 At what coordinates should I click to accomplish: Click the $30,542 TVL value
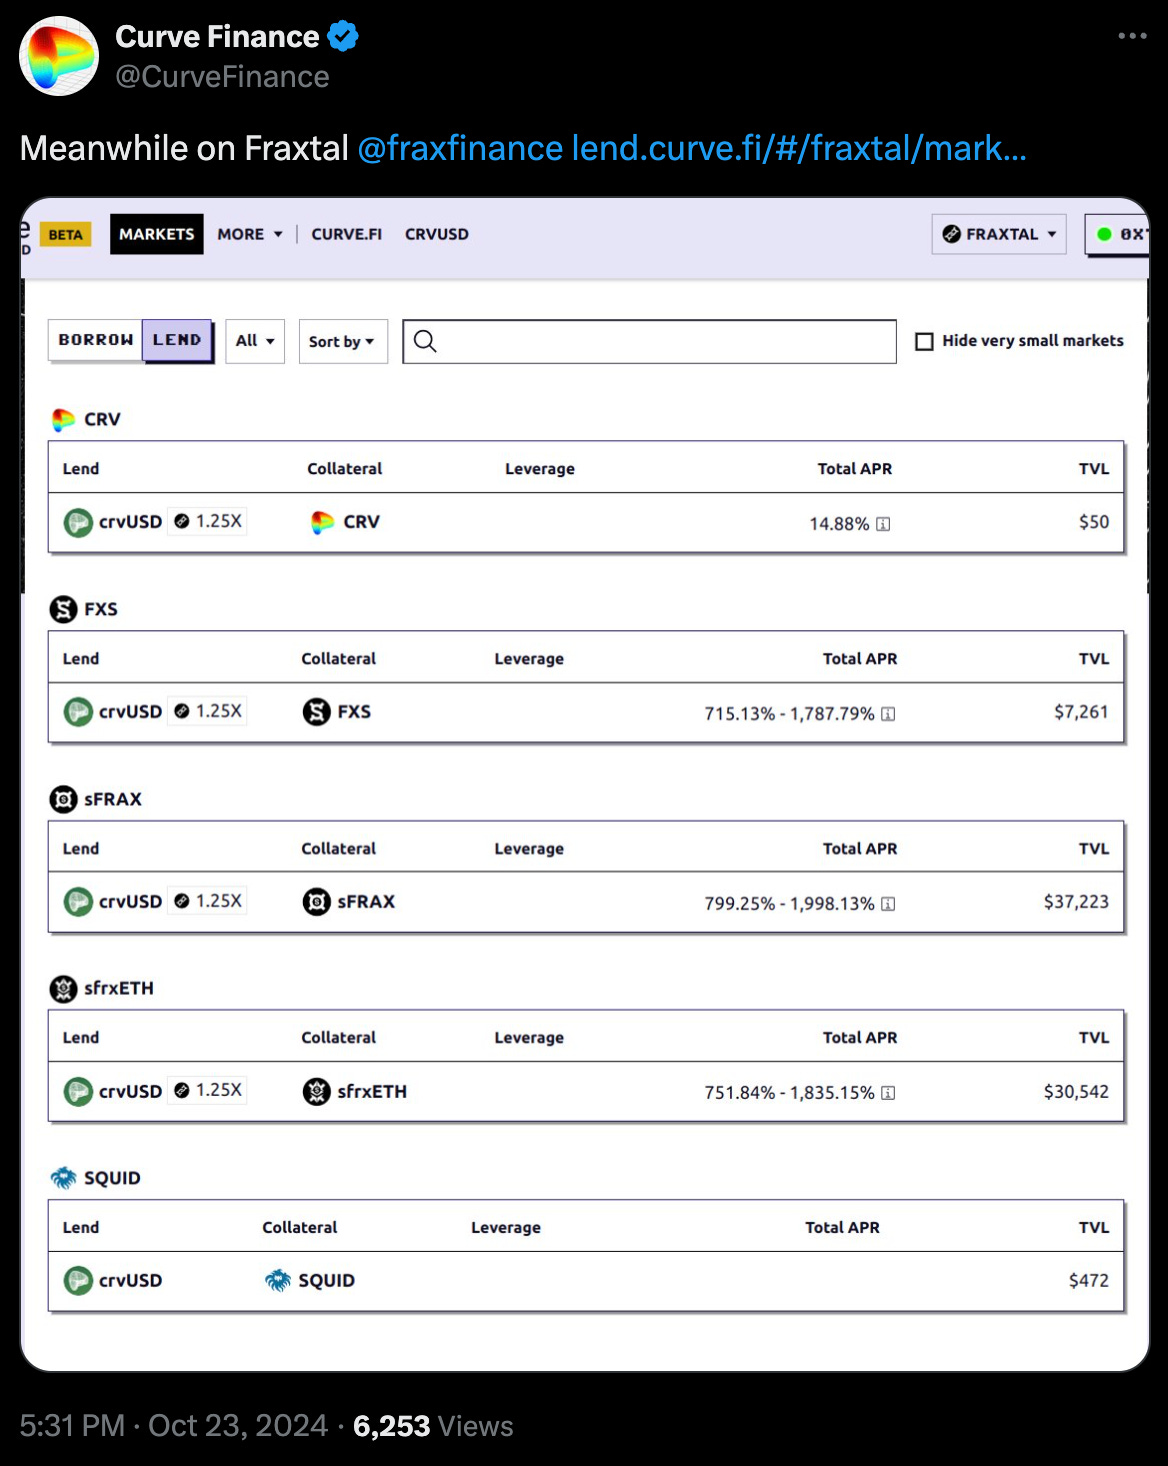pos(1076,1092)
